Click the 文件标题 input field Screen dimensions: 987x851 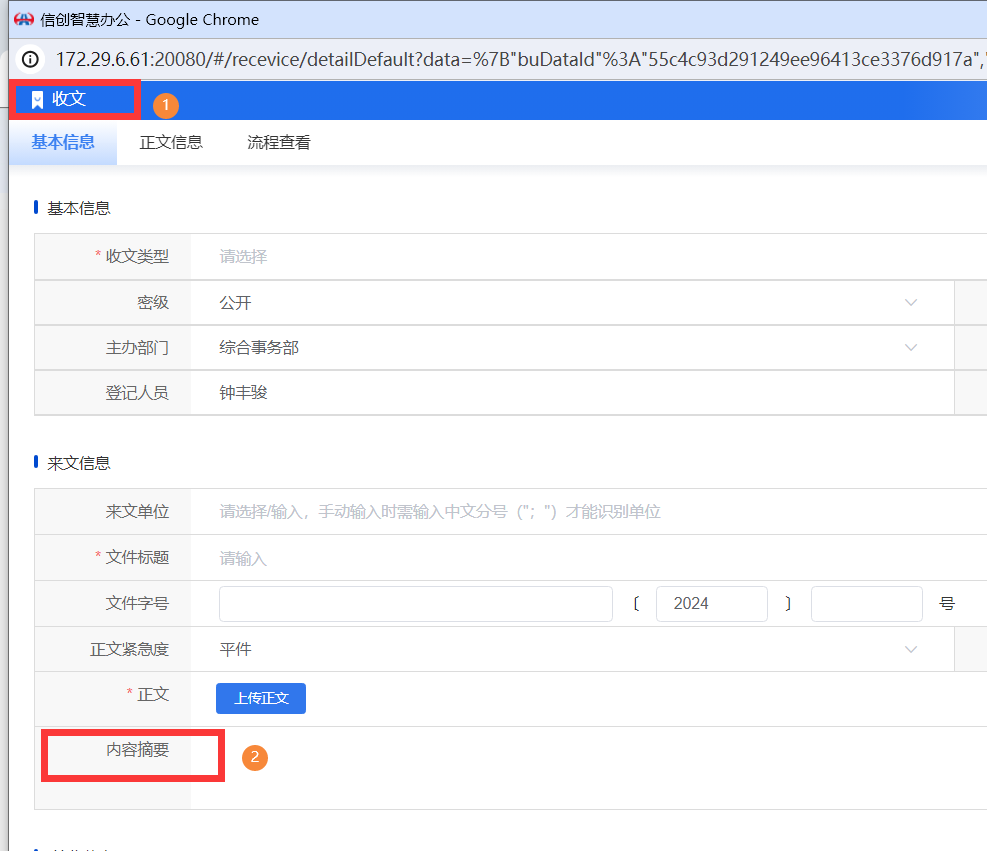[x=589, y=558]
